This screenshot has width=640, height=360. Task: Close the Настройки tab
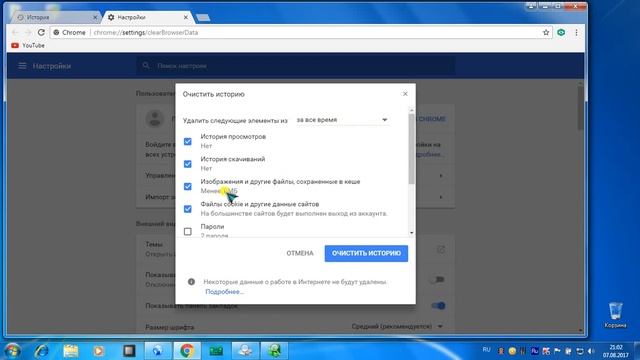(186, 18)
